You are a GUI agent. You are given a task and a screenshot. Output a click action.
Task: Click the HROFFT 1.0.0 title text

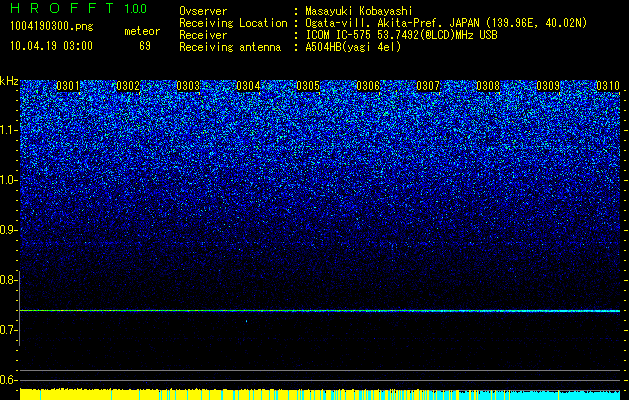point(78,8)
